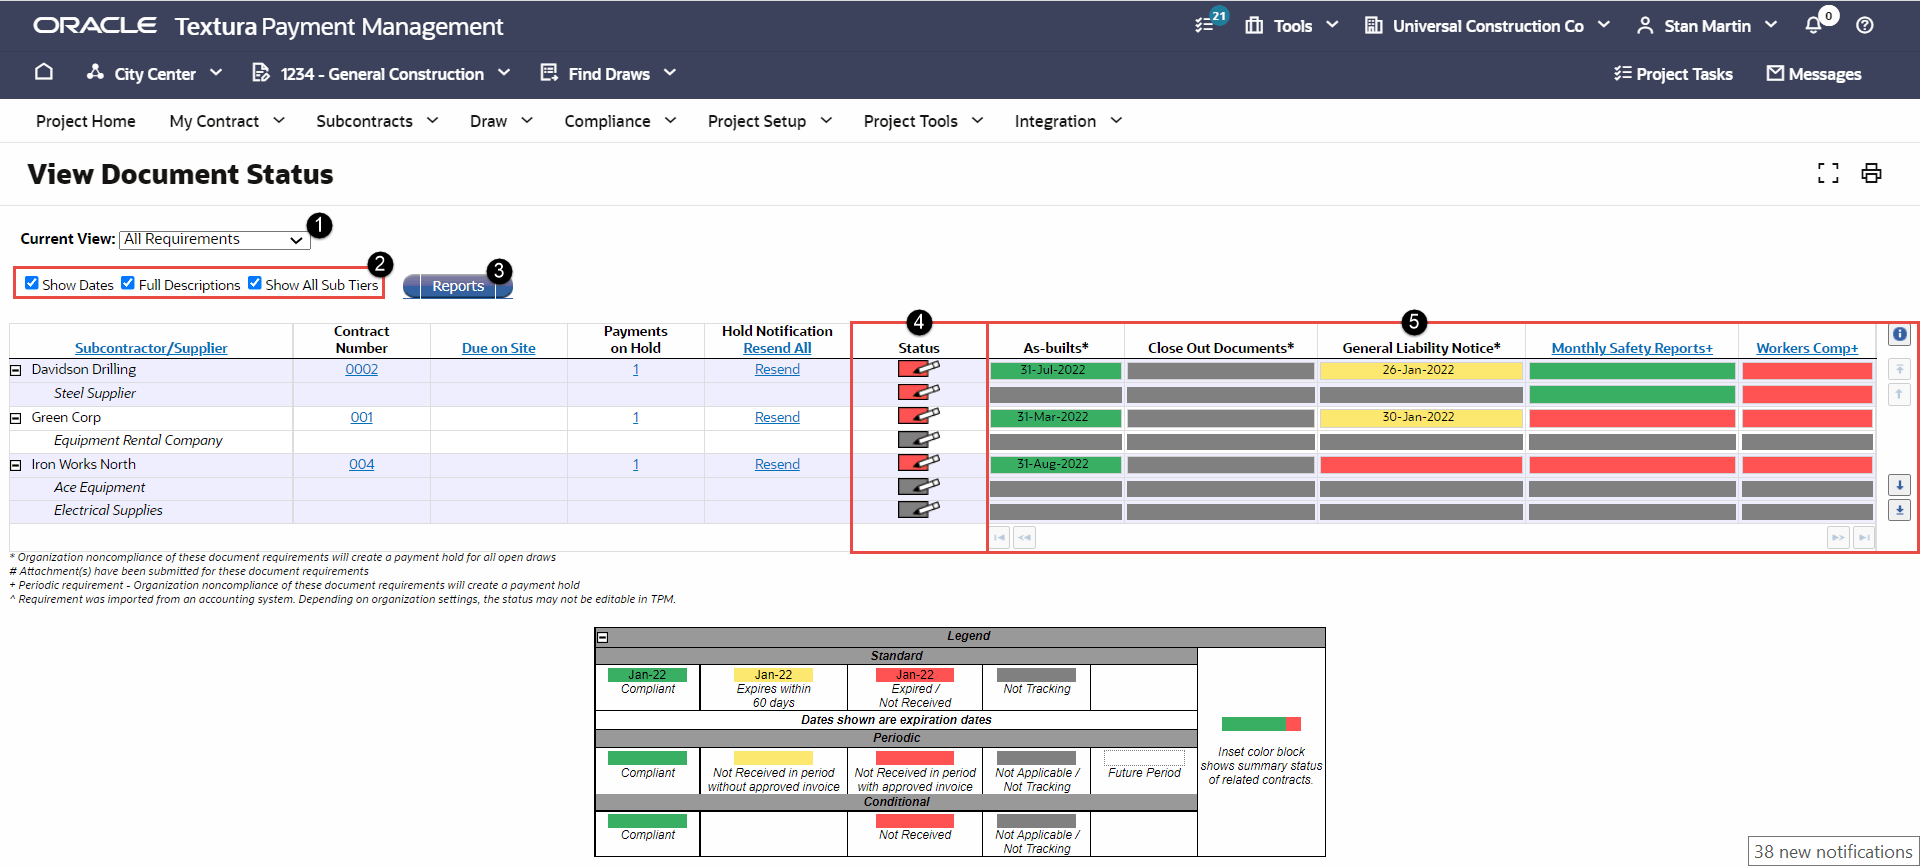Image resolution: width=1920 pixels, height=866 pixels.
Task: Print the View Document Status page
Action: (x=1871, y=173)
